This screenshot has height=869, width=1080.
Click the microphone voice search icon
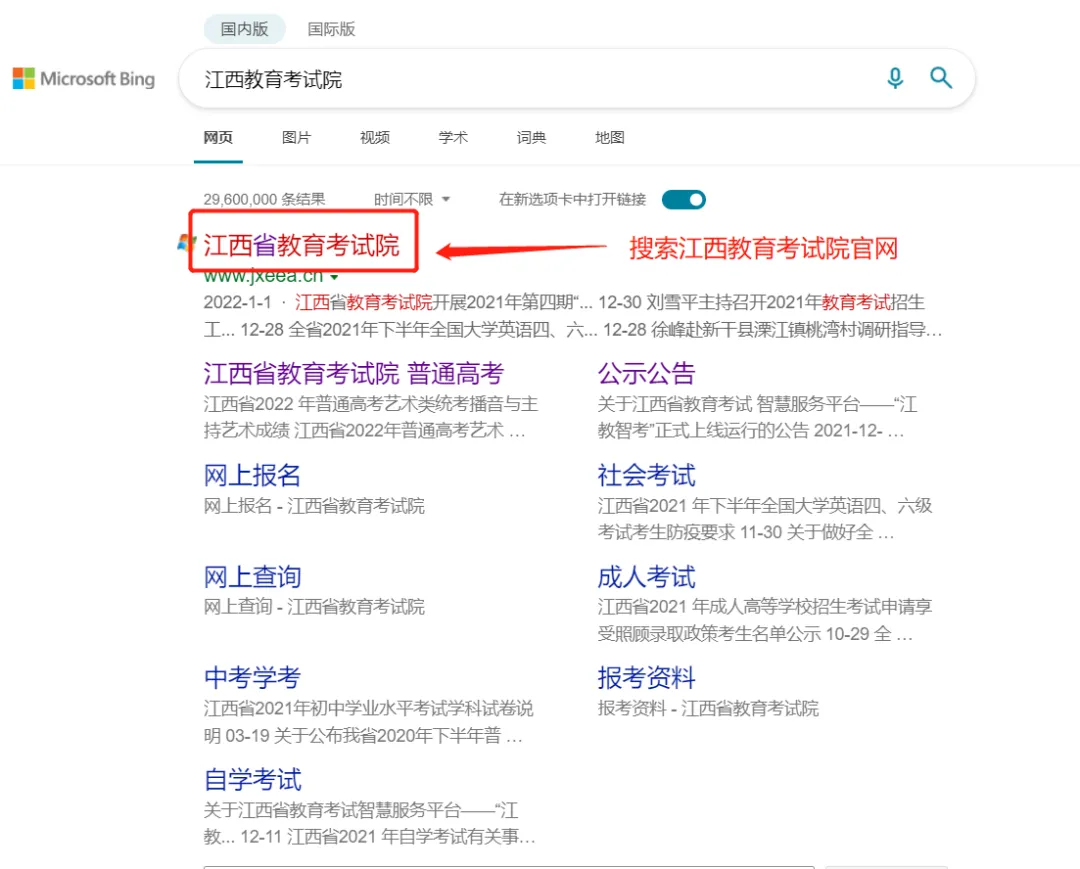(895, 78)
